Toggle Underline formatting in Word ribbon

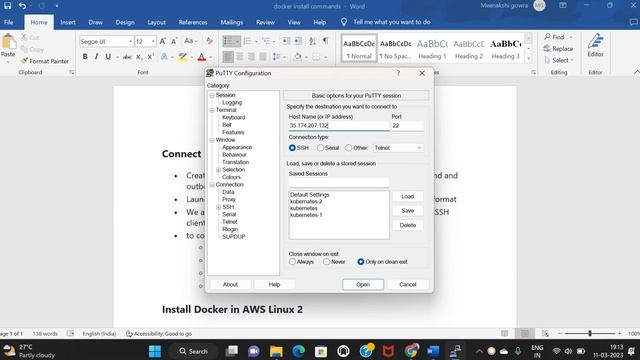(x=108, y=57)
